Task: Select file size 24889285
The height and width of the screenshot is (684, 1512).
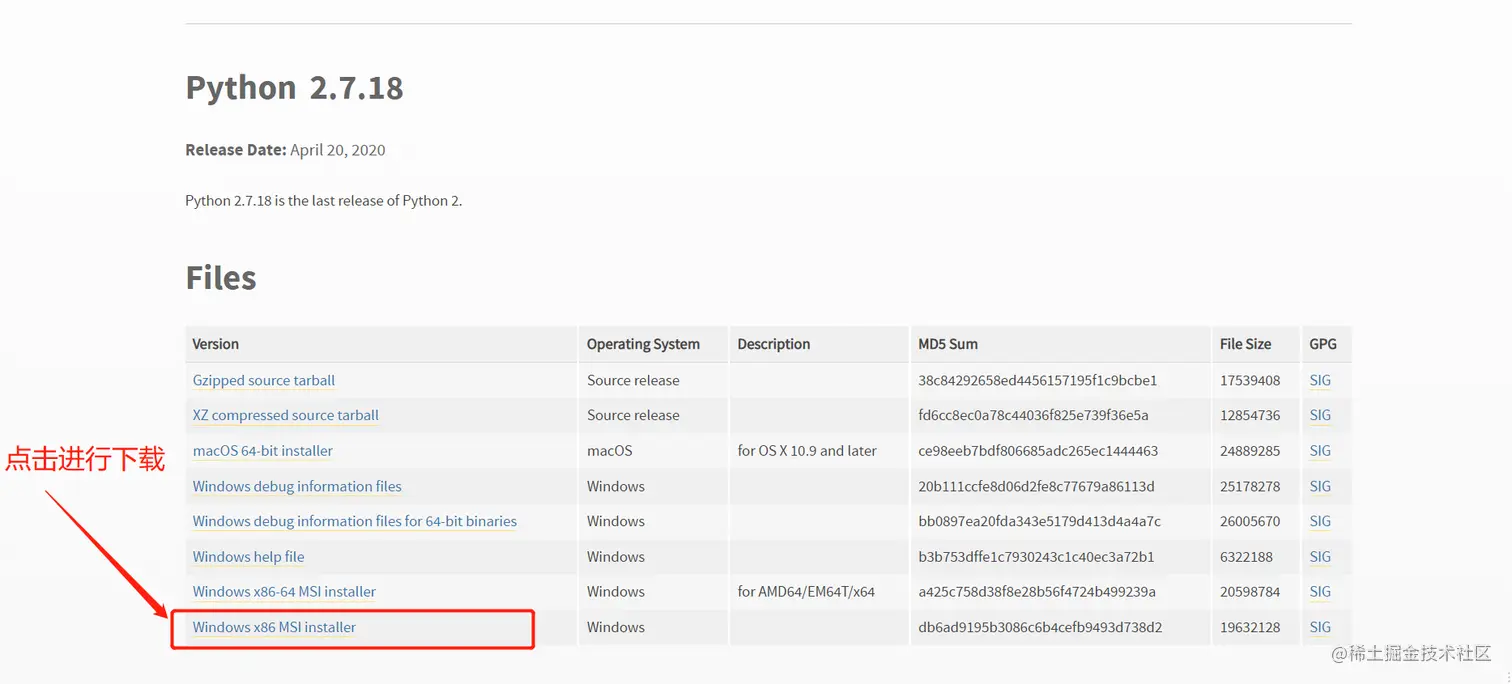Action: (x=1250, y=451)
